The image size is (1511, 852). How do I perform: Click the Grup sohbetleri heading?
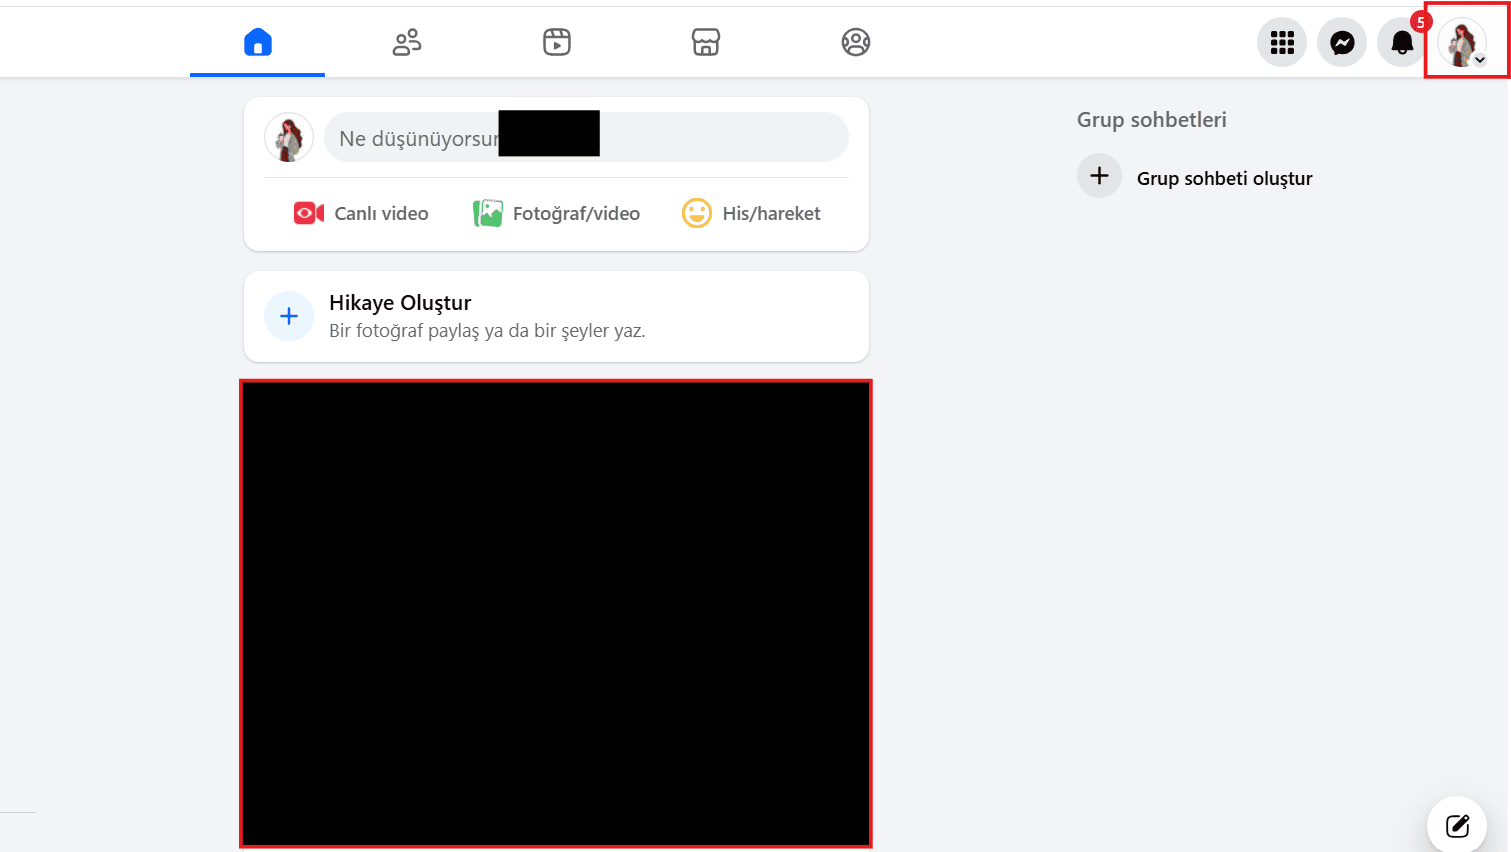1151,119
